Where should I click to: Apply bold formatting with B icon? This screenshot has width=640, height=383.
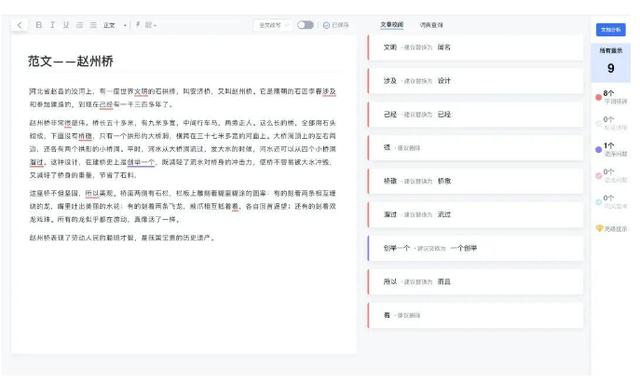coord(38,25)
